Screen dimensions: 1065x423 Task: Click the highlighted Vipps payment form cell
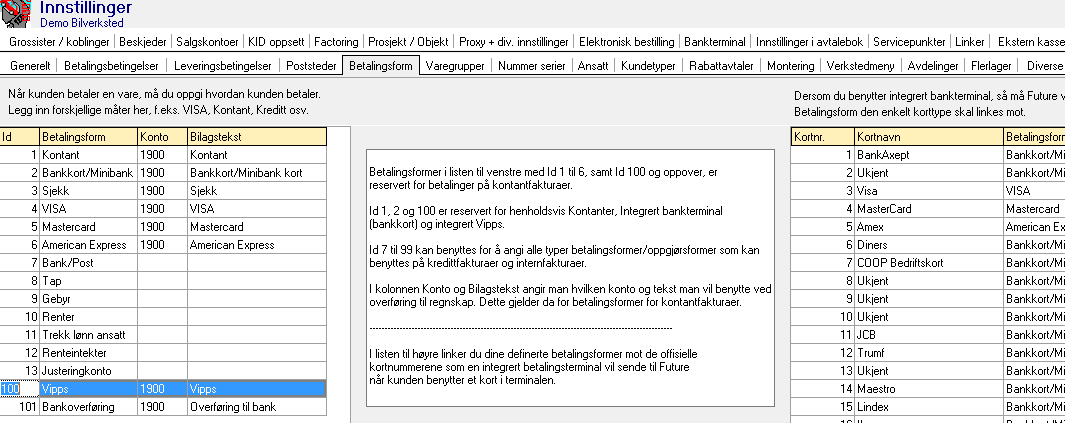click(x=88, y=388)
